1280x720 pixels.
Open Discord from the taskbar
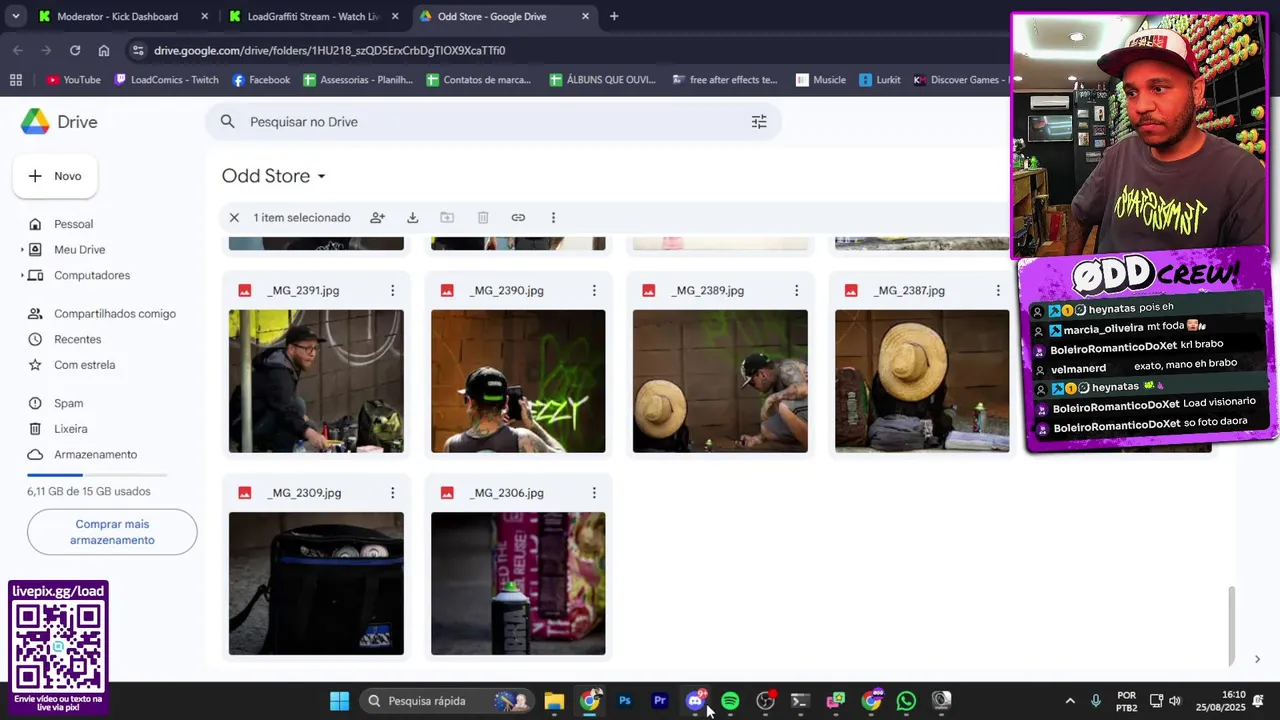[x=695, y=701]
